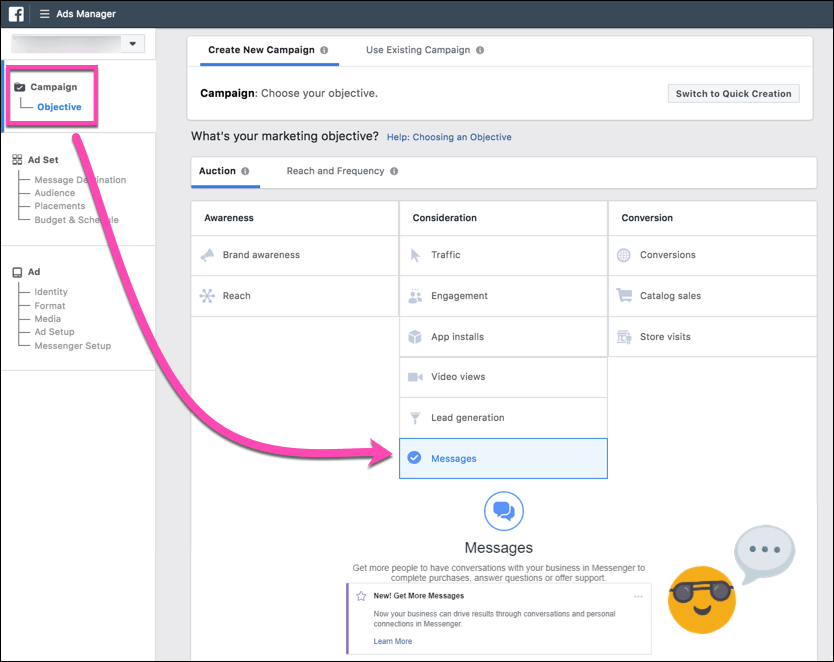The width and height of the screenshot is (834, 662).
Task: Click the Conversions globe icon
Action: 623,255
